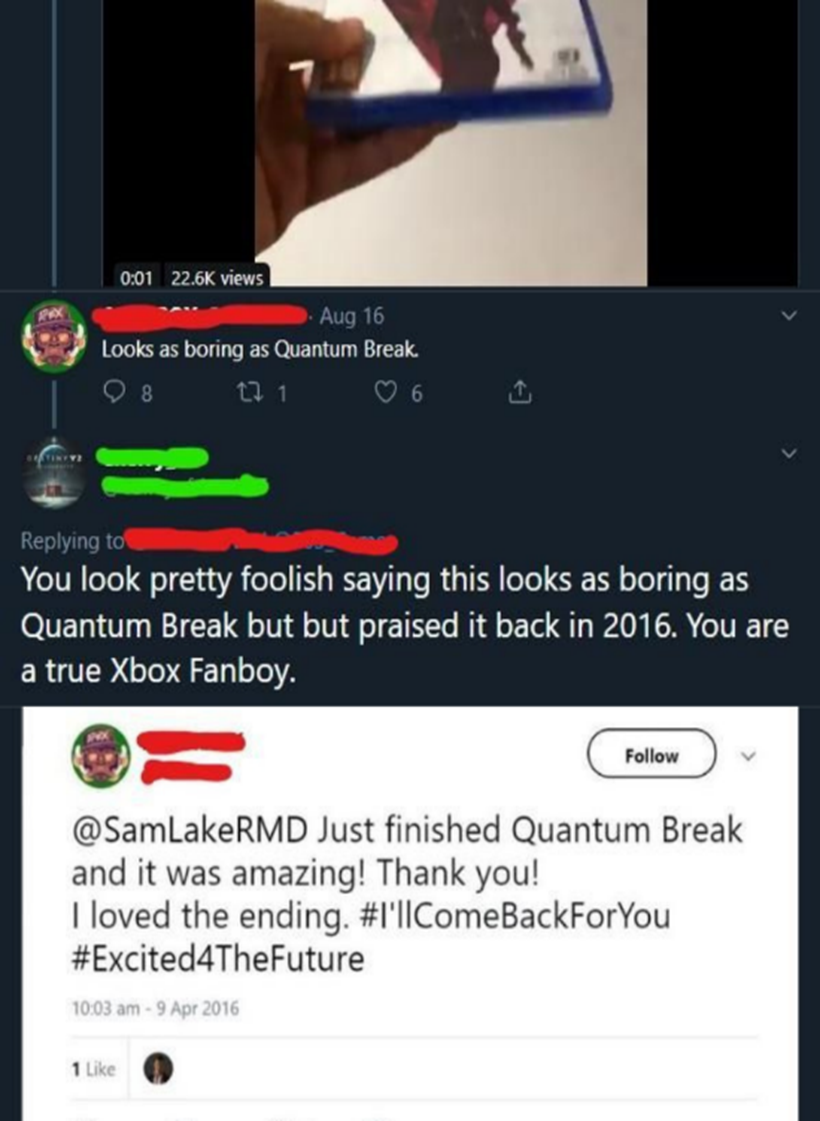The image size is (820, 1121).
Task: Open the 10:03 am 9 Apr 2016 timestamp
Action: (155, 1009)
